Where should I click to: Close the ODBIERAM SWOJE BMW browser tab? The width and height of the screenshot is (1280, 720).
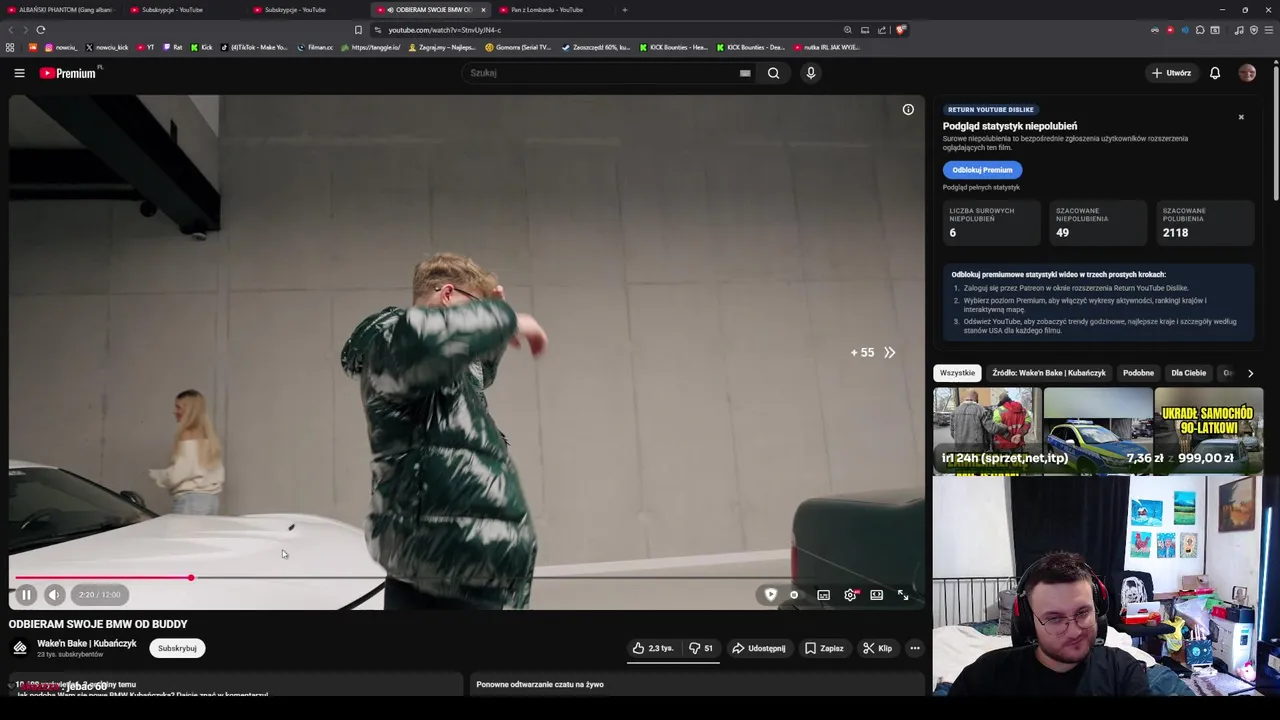[x=483, y=10]
